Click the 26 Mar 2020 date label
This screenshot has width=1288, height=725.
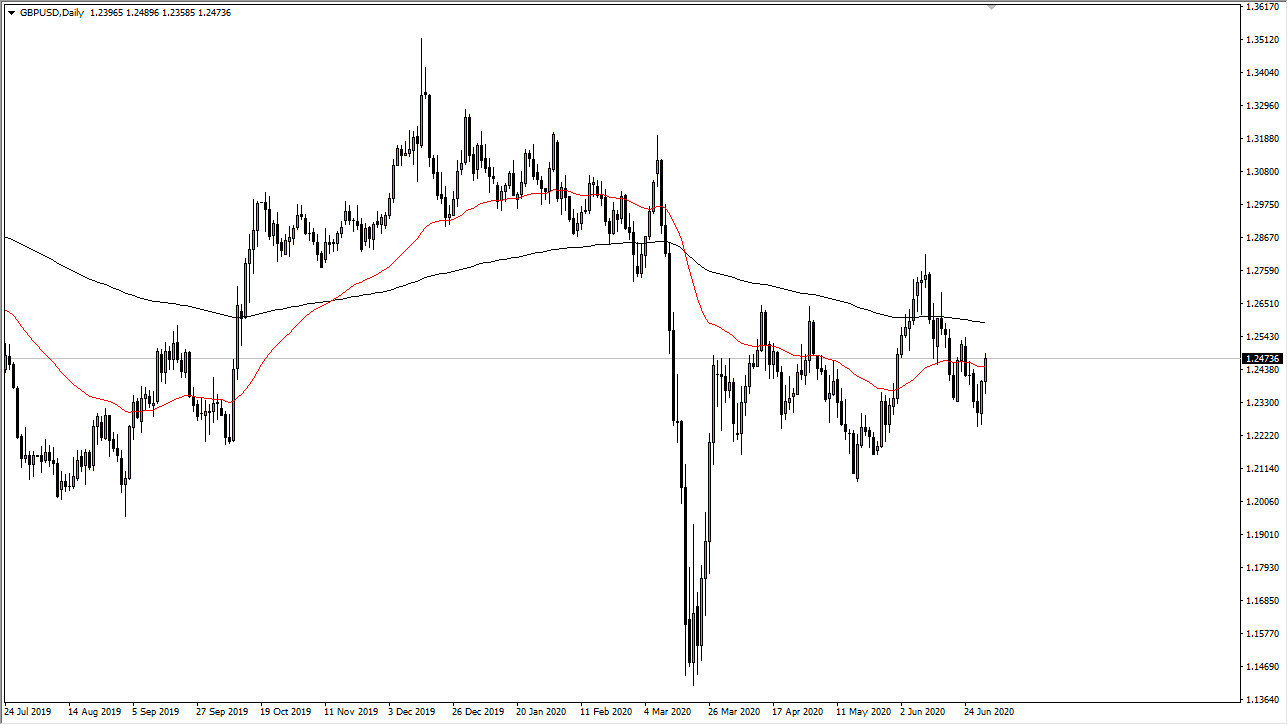click(733, 713)
